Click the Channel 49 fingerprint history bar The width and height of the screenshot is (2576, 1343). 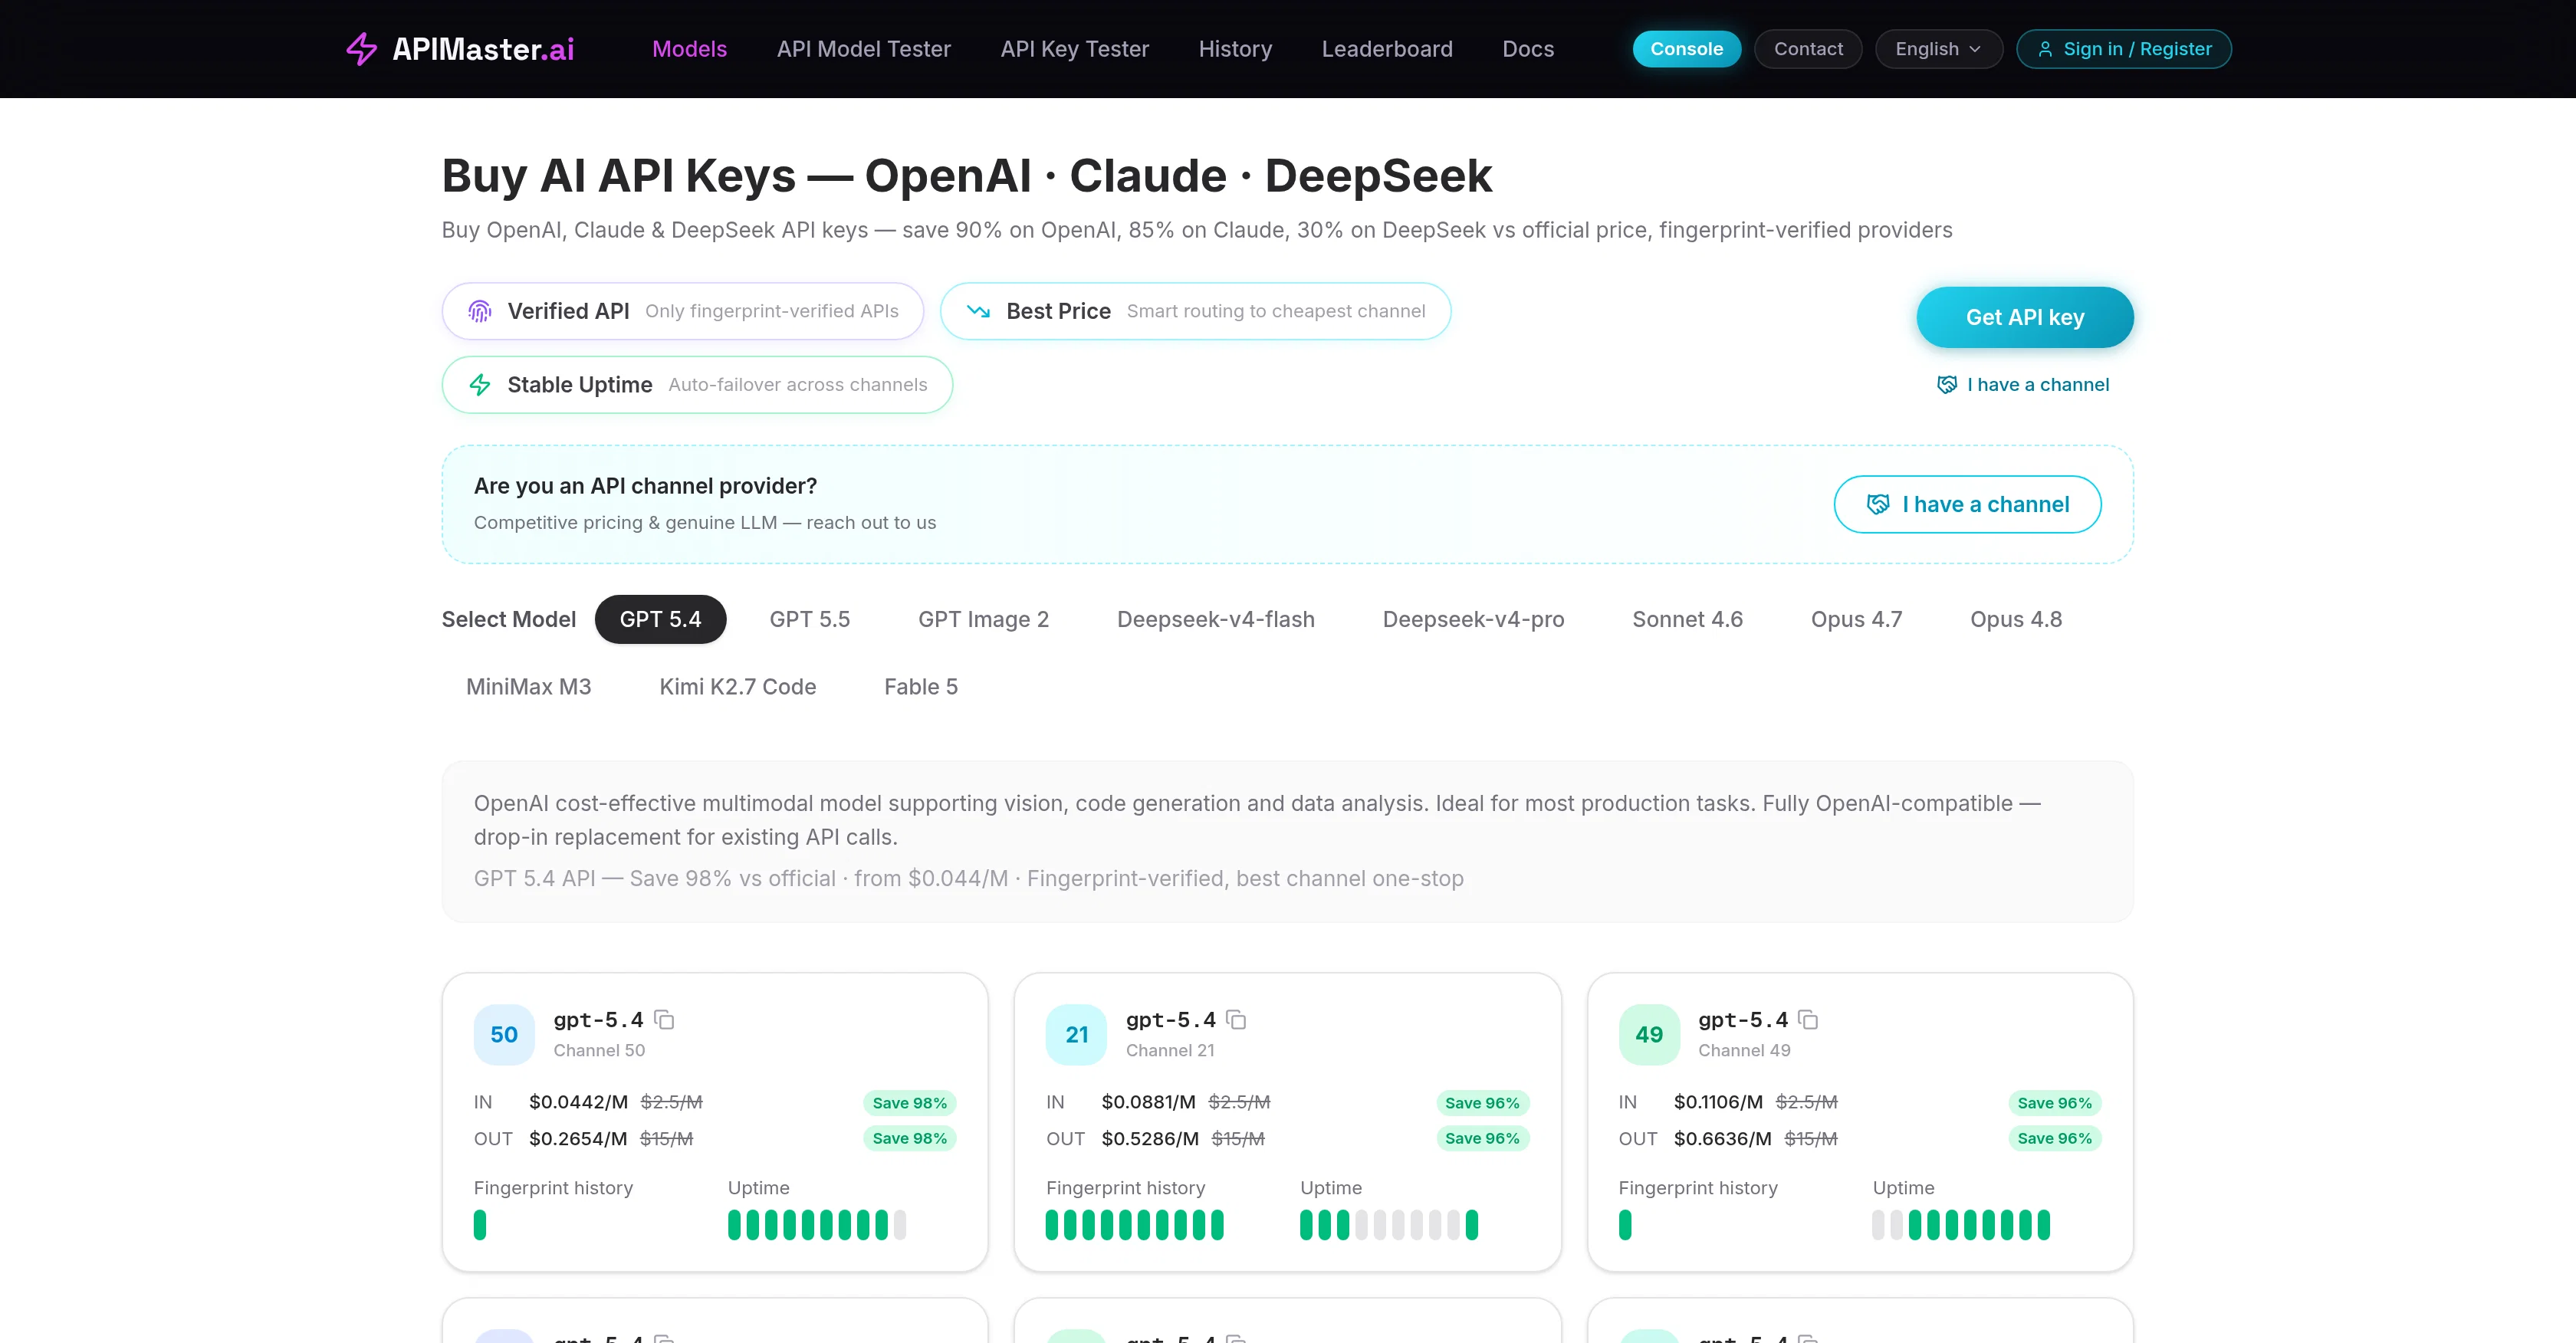tap(1625, 1225)
